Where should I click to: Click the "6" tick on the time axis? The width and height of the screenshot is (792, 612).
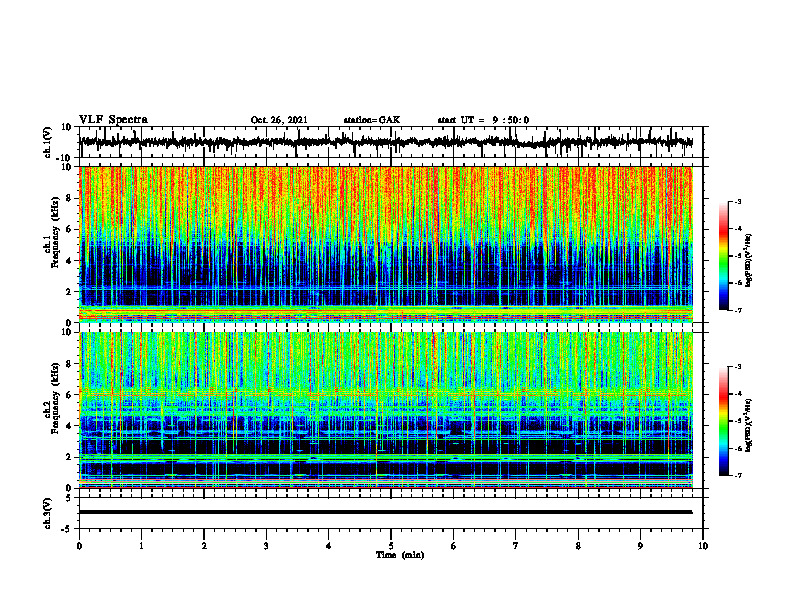click(x=454, y=546)
